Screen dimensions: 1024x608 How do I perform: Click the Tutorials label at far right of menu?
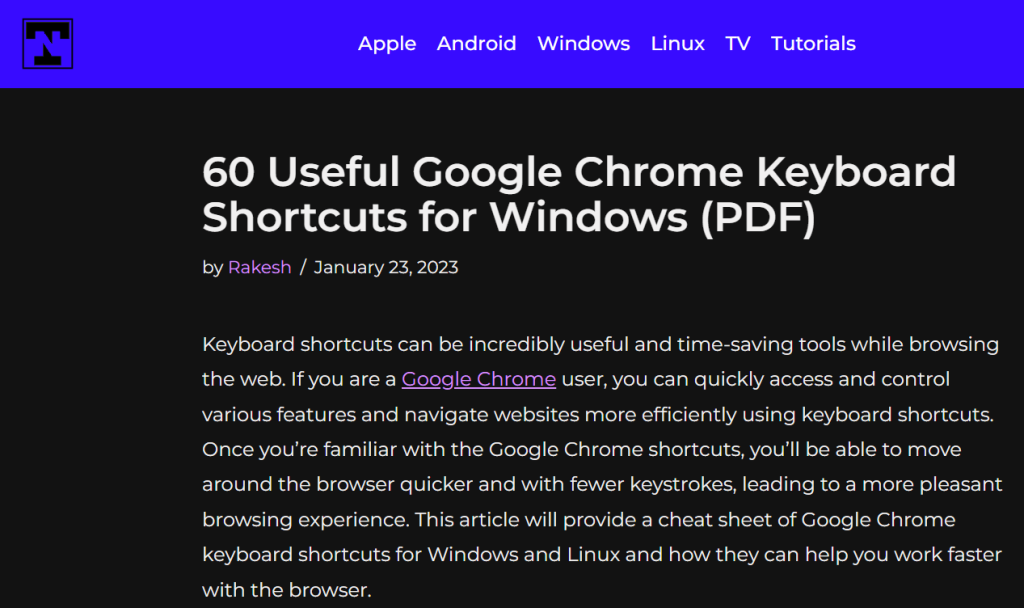(x=813, y=44)
